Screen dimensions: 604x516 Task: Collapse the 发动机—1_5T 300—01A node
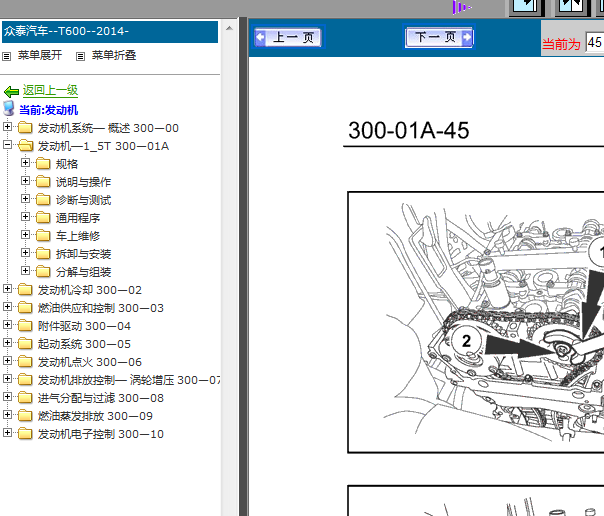(7, 144)
